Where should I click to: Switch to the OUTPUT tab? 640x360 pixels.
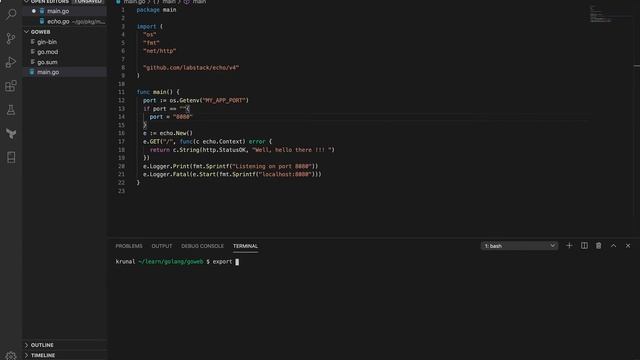pos(162,246)
